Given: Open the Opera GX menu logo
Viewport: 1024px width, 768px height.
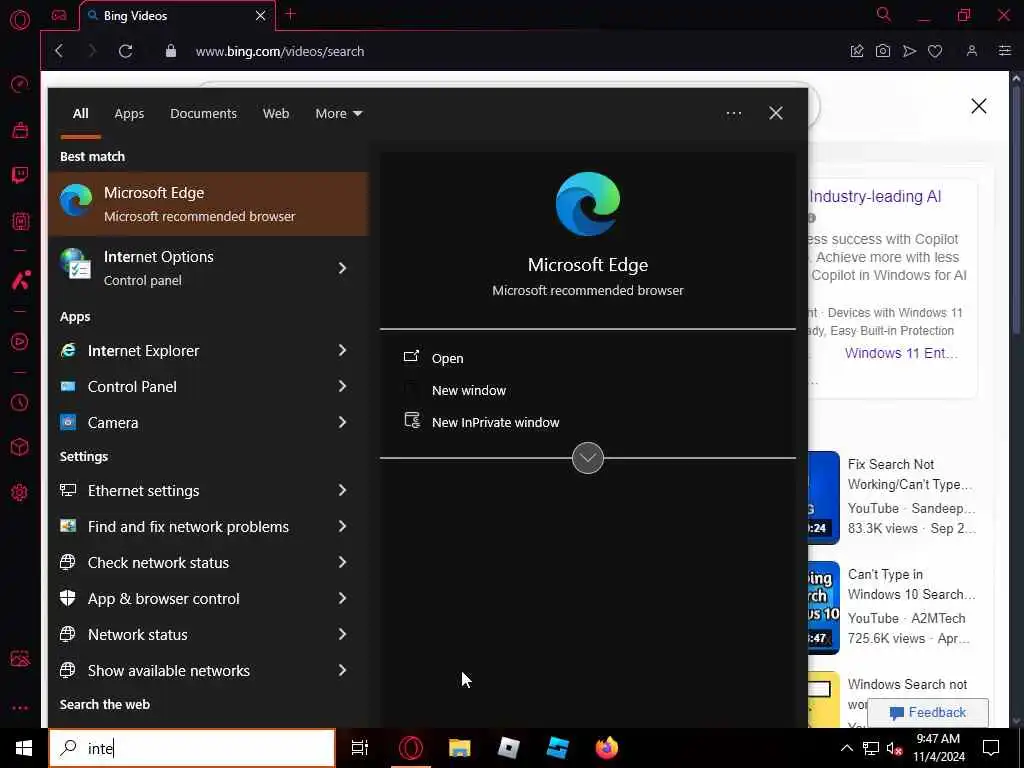Looking at the screenshot, I should click(20, 20).
